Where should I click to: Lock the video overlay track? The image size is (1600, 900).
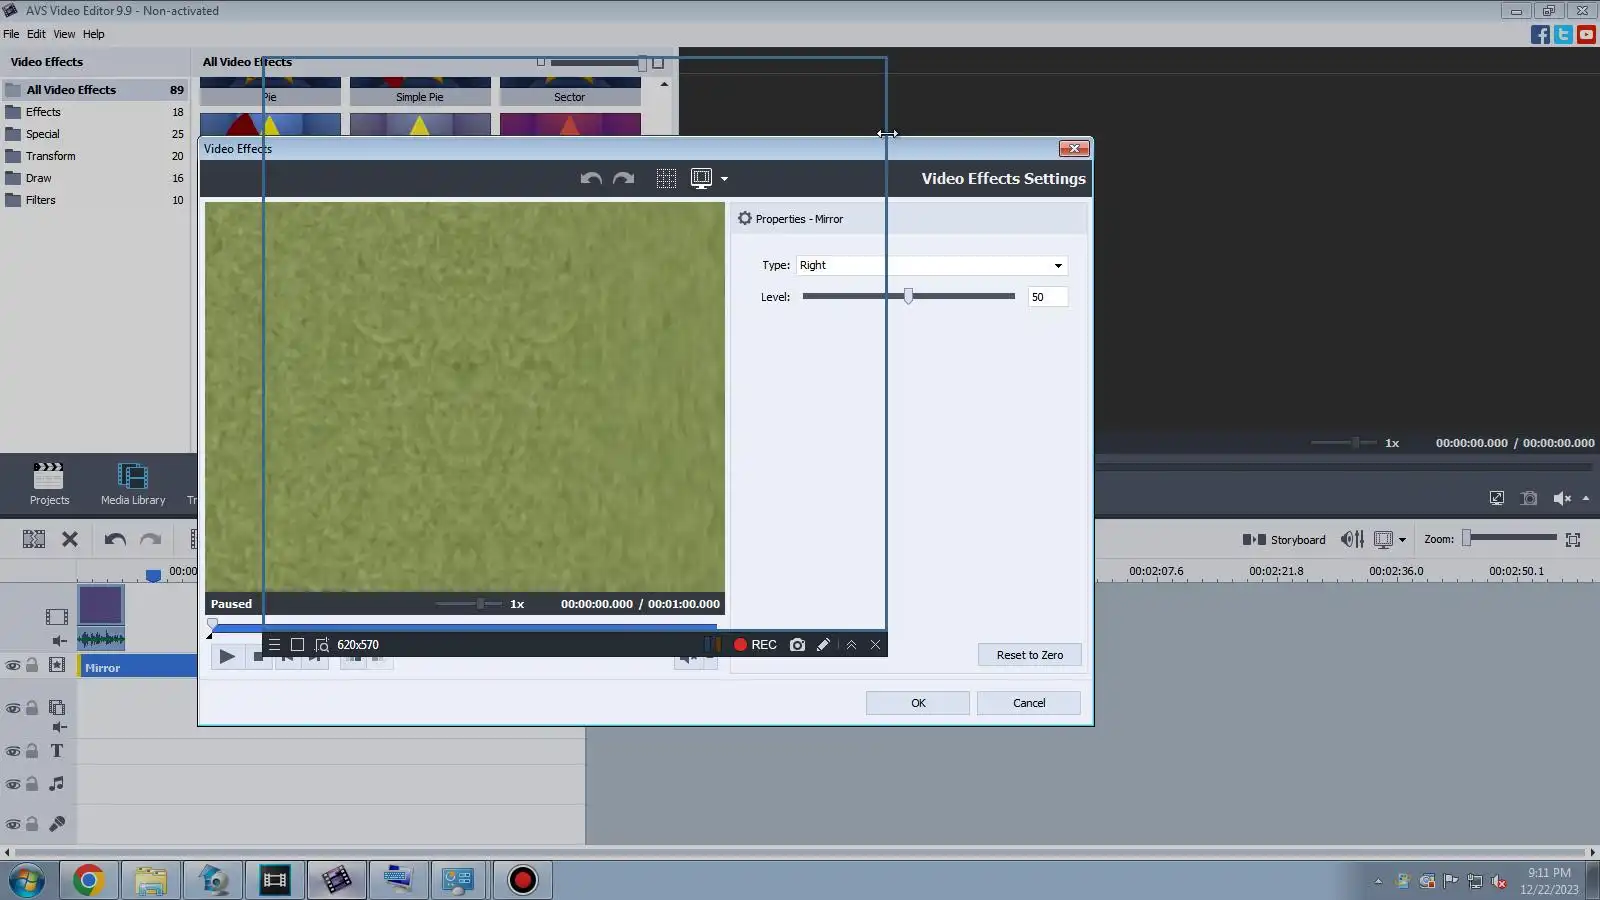pyautogui.click(x=32, y=708)
